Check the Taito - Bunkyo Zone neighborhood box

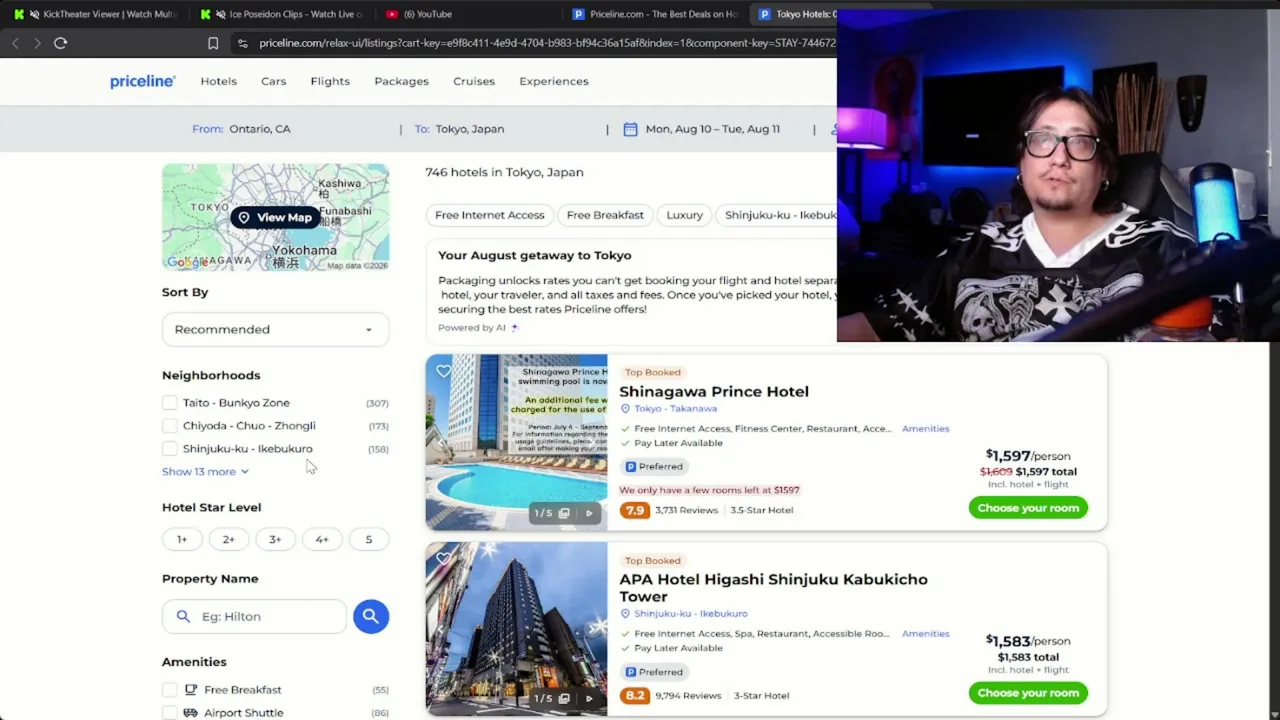pyautogui.click(x=170, y=403)
